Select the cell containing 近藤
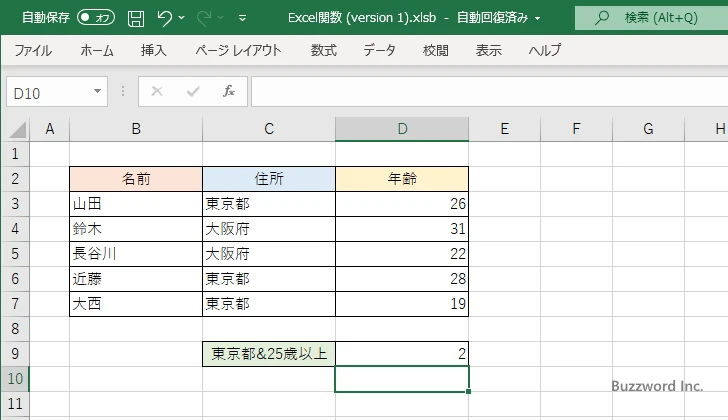Image resolution: width=728 pixels, height=420 pixels. click(136, 279)
